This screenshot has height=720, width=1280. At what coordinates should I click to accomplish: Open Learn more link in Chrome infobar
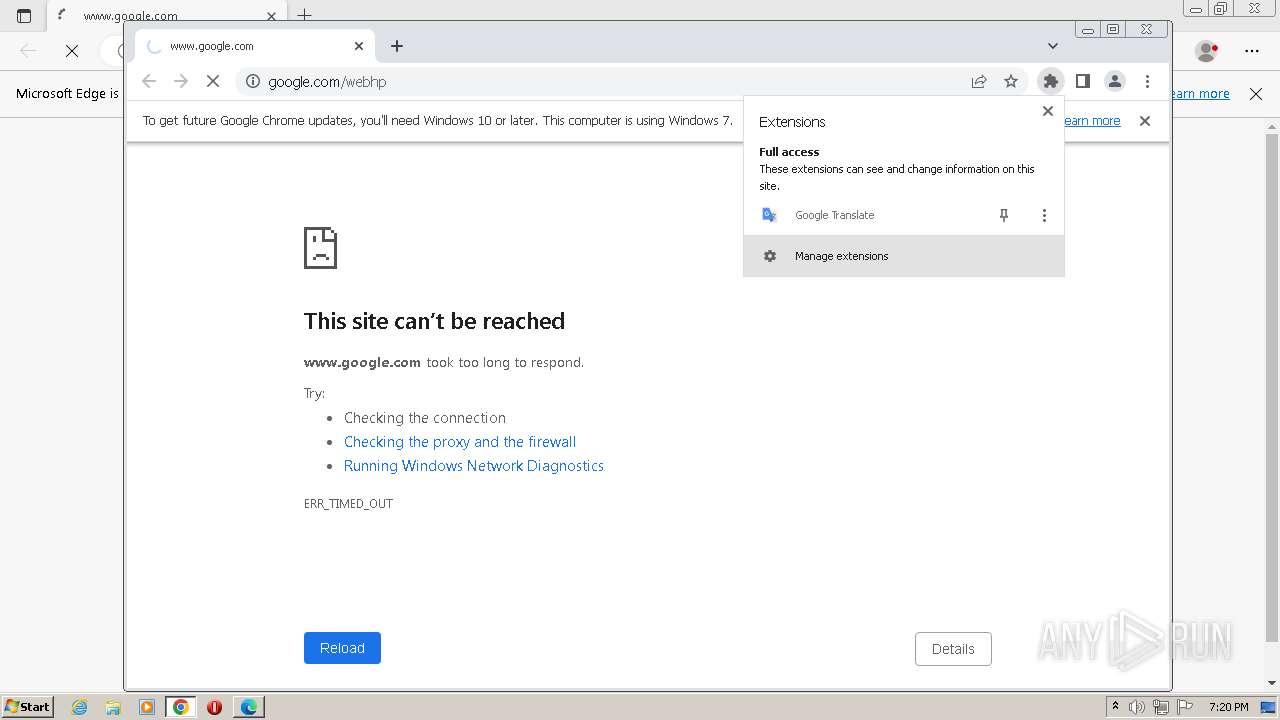point(1092,121)
